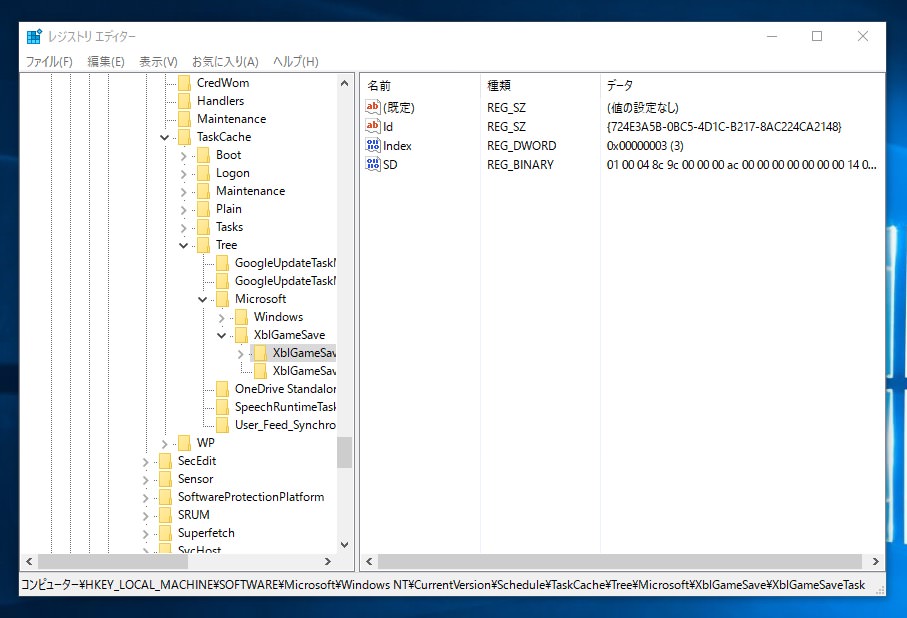Screen dimensions: 907x618
Task: Open the ファイル(F) menu
Action: point(49,61)
